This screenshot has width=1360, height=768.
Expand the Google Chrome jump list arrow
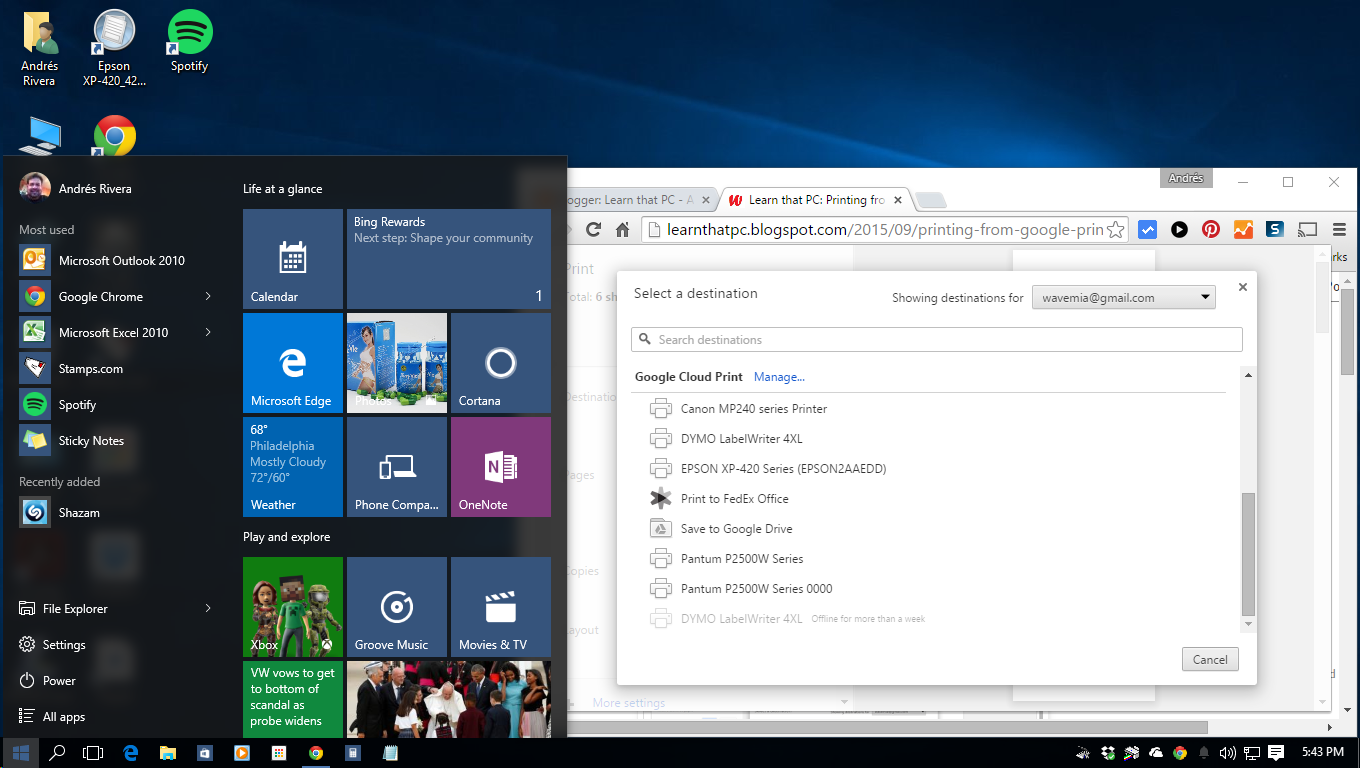[208, 296]
